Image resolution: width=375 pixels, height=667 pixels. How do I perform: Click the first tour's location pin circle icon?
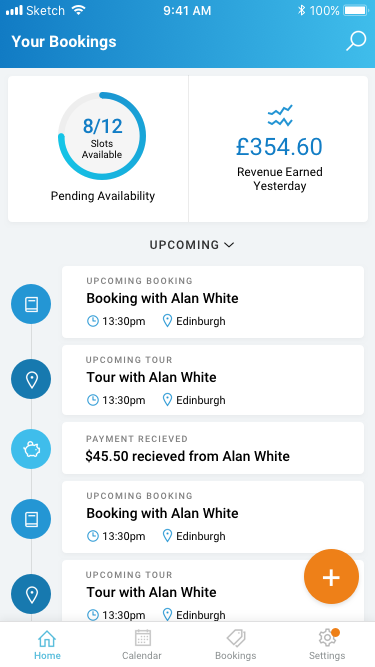click(31, 379)
